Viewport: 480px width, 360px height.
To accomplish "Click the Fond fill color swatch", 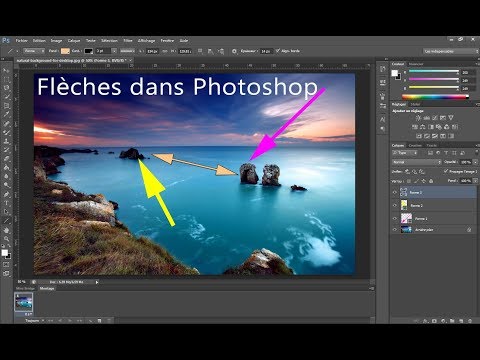I will 65,51.
